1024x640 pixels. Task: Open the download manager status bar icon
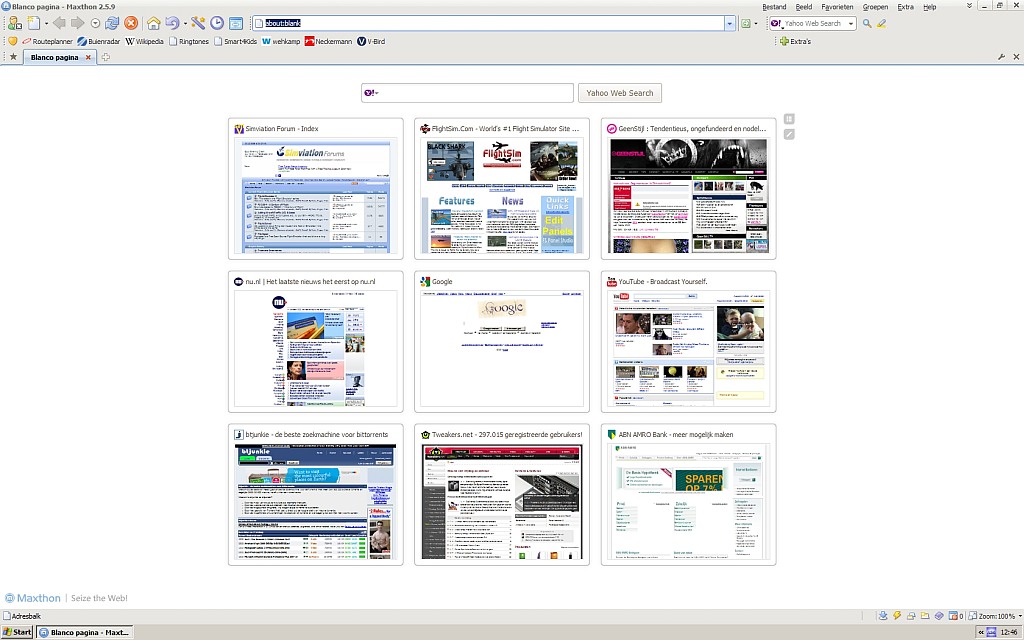883,616
